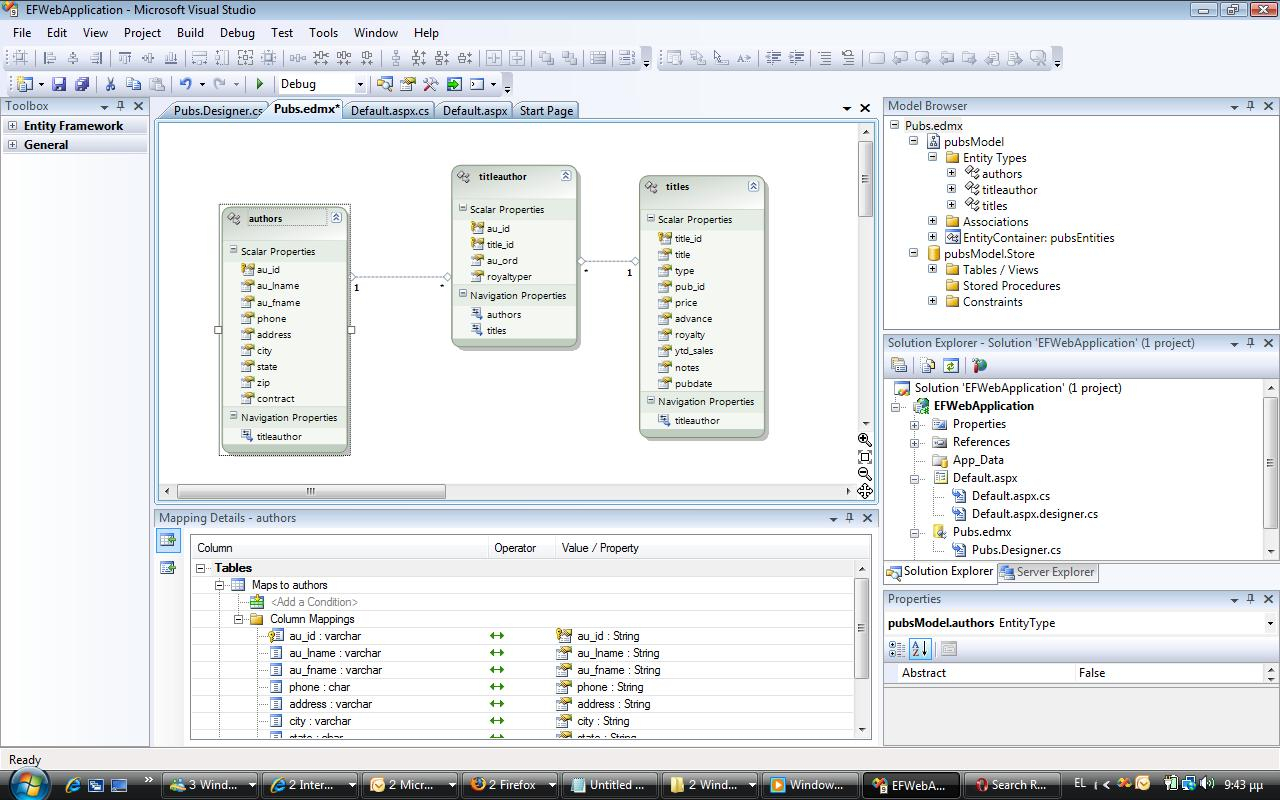Screen dimensions: 1280x800
Task: Click the Cut scissors icon
Action: 110,85
